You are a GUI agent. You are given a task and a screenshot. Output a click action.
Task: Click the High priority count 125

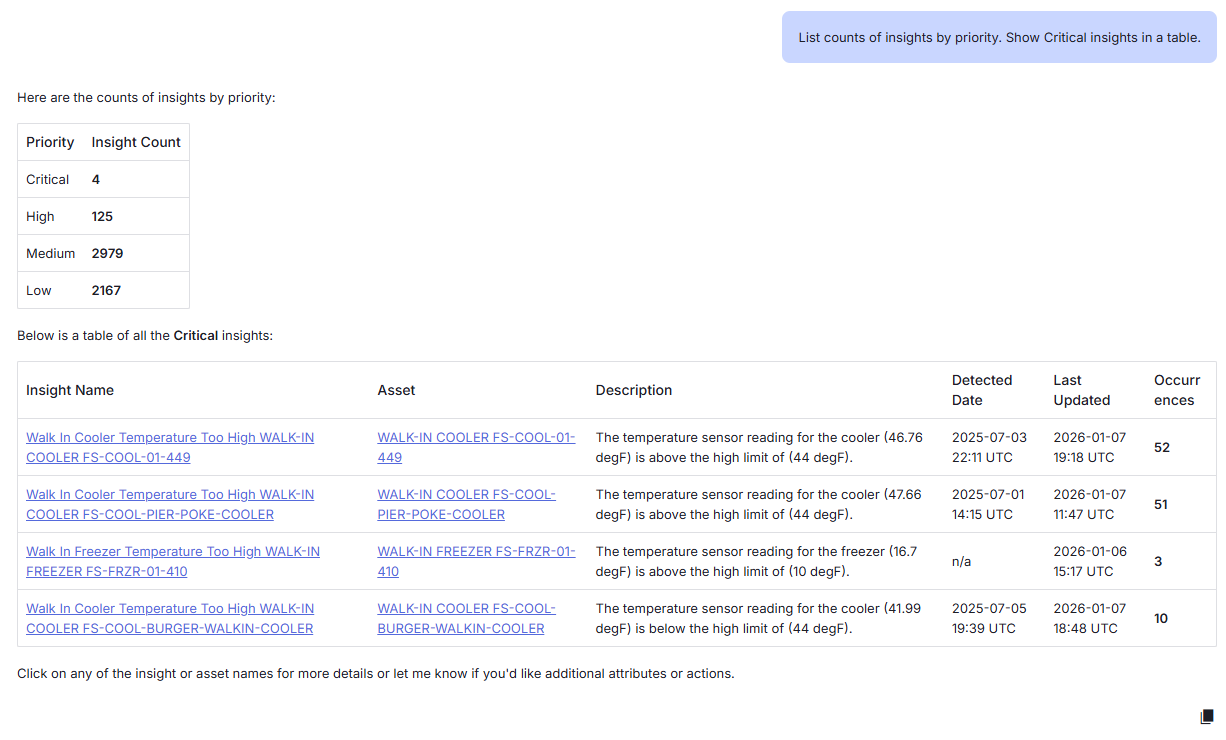(102, 216)
